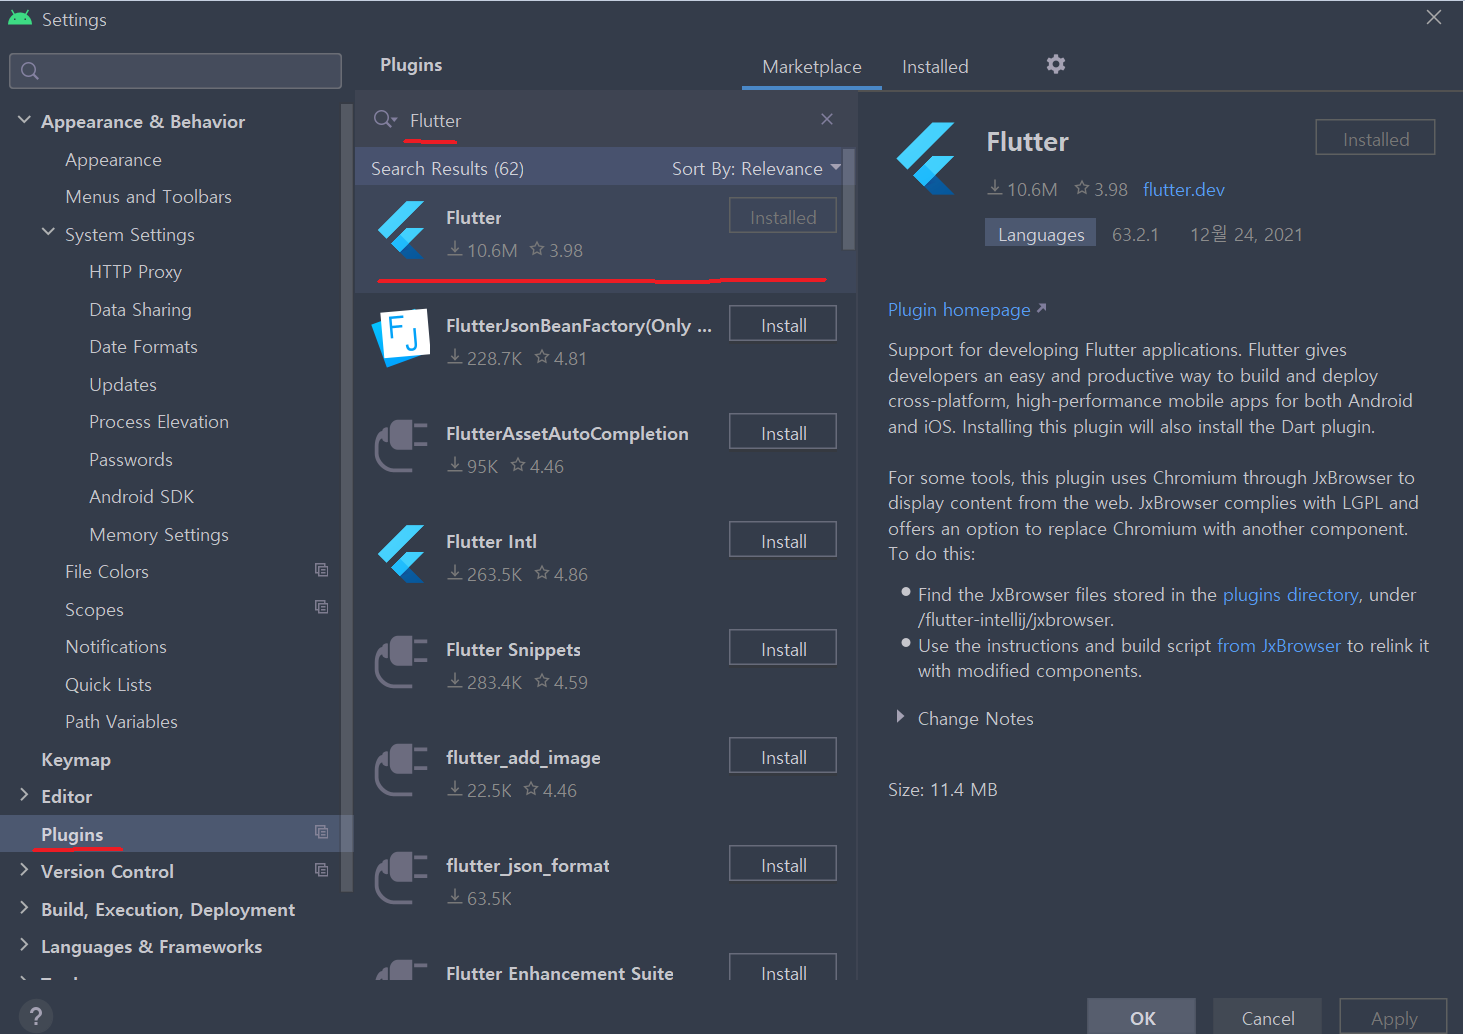Viewport: 1465px width, 1036px height.
Task: Click the settings tree scrollbar
Action: [x=347, y=497]
